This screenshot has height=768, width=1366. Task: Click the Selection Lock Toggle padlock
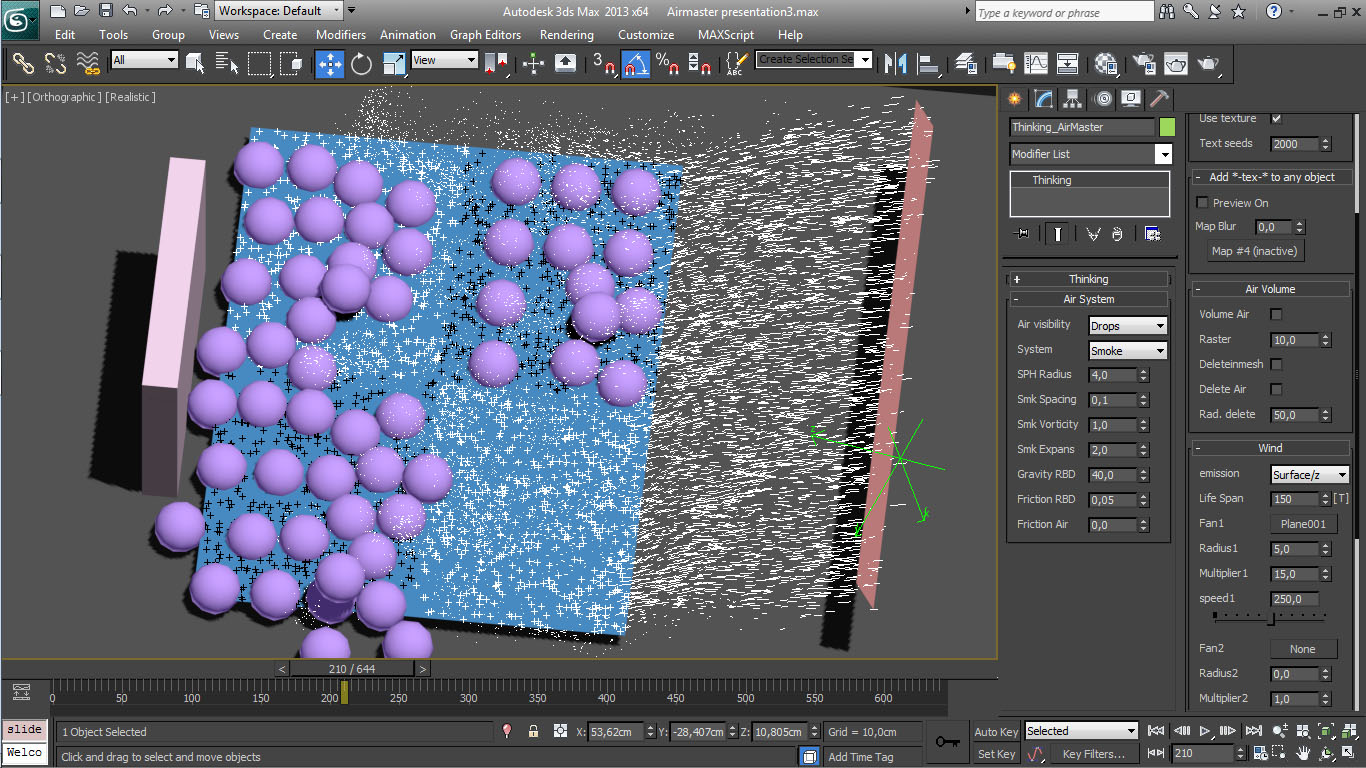[x=533, y=731]
